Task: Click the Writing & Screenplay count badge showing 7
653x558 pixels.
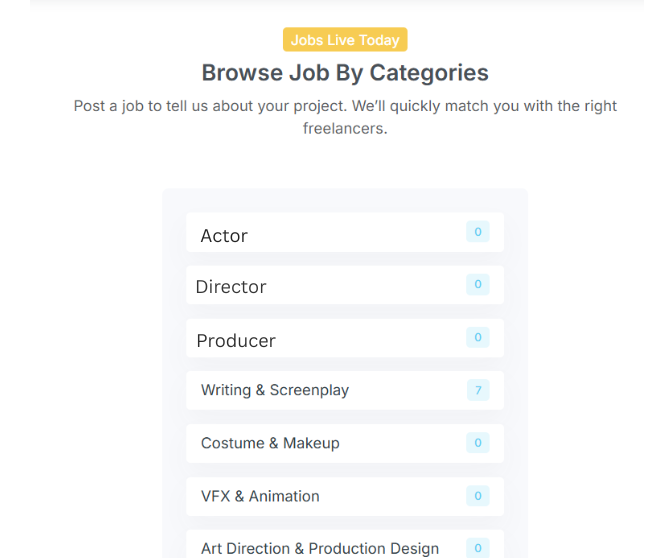Action: click(478, 390)
